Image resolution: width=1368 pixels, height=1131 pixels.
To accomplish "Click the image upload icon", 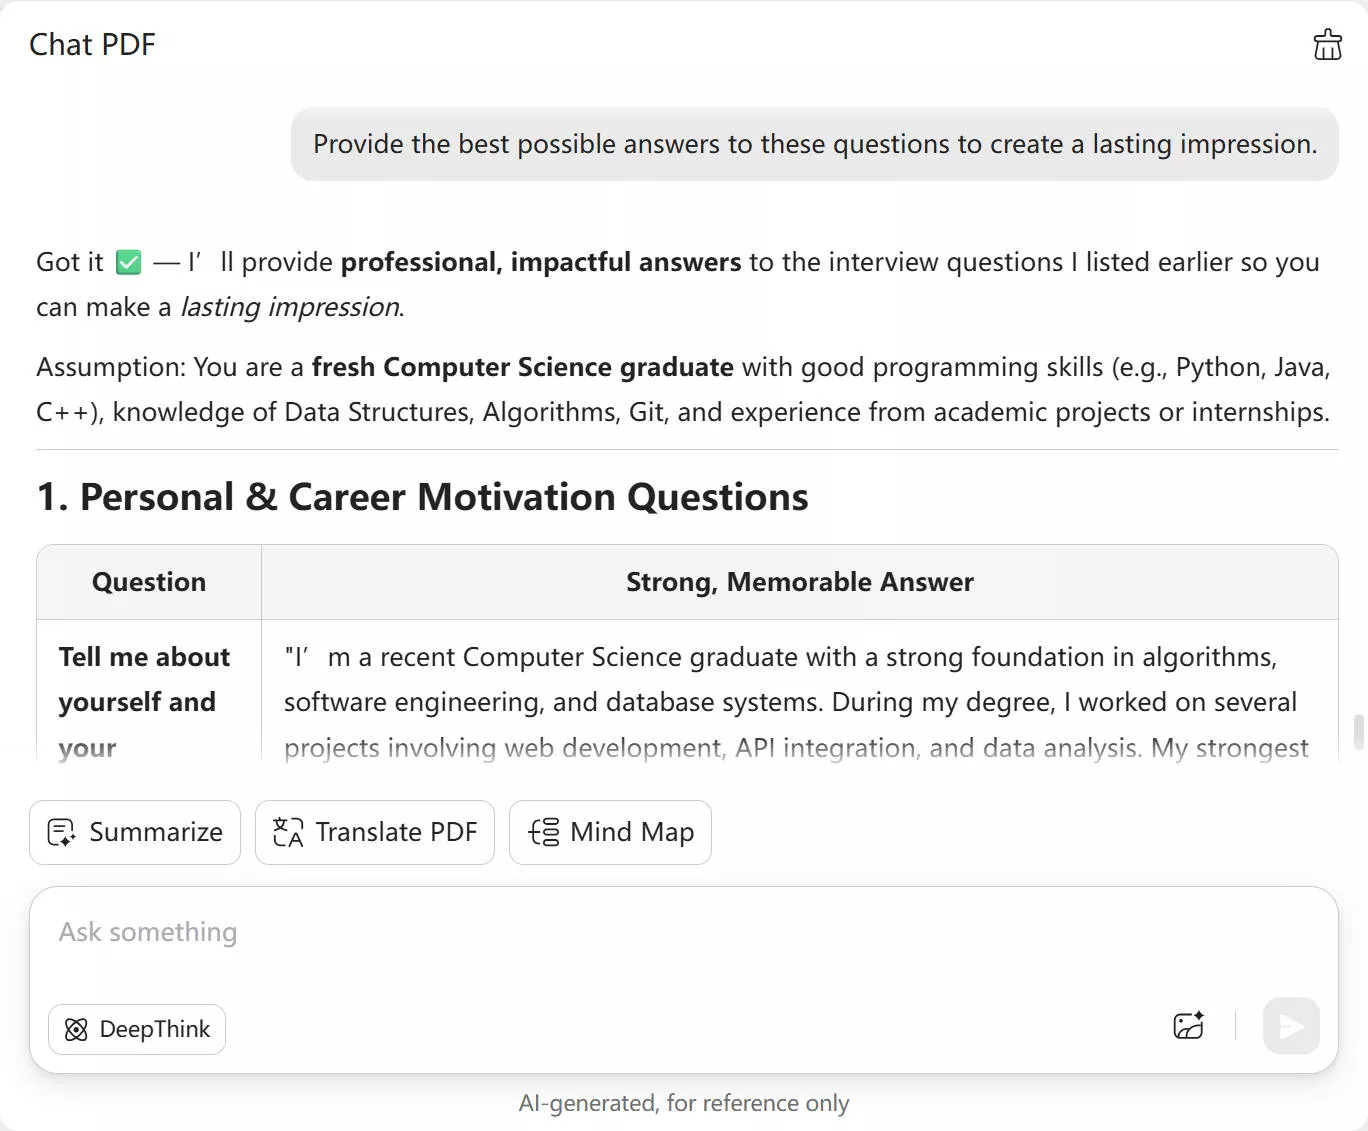I will pos(1188,1026).
